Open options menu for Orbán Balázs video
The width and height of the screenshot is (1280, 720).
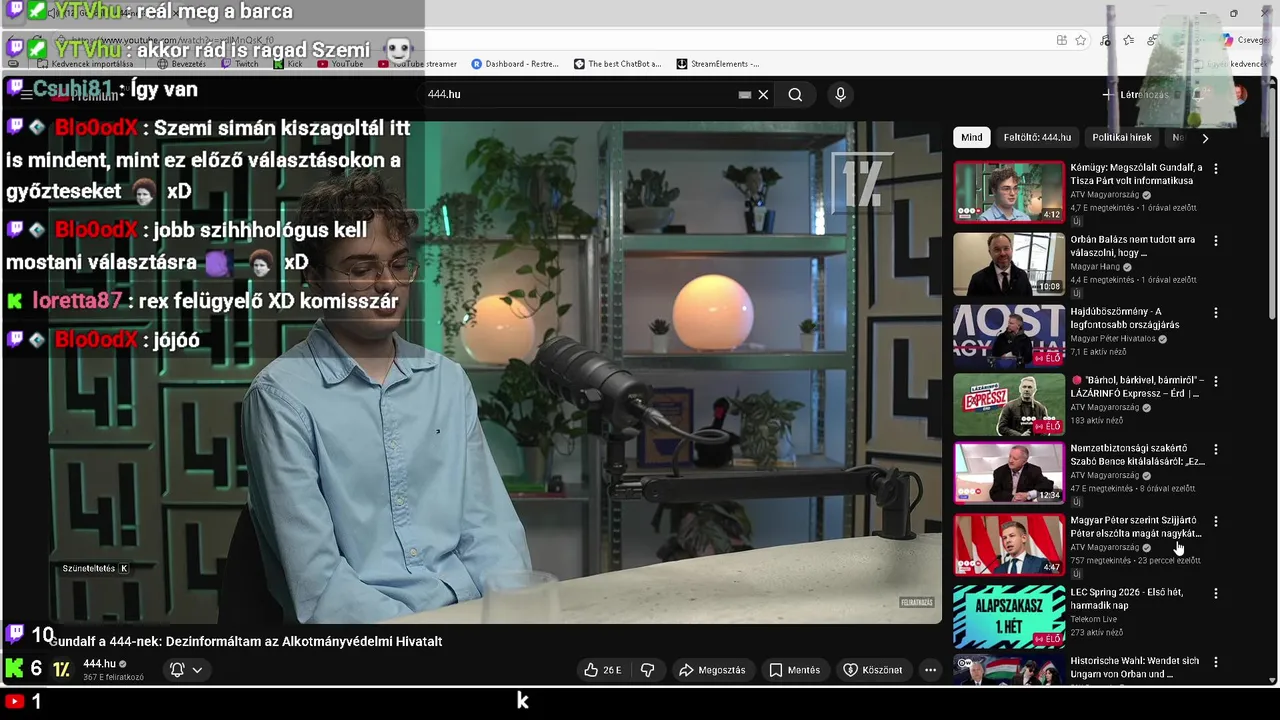pos(1216,241)
